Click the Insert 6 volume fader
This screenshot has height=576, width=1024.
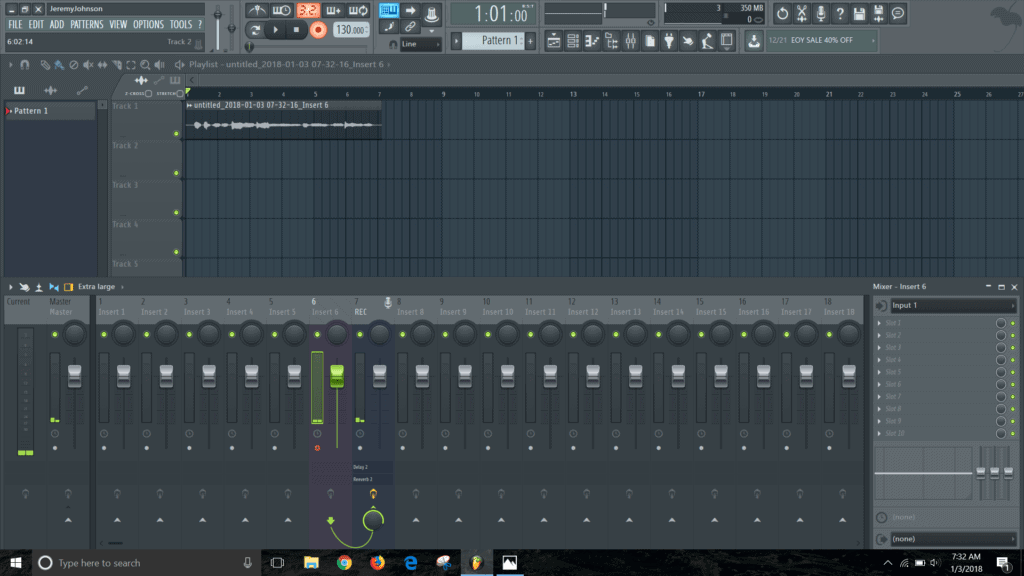[337, 375]
